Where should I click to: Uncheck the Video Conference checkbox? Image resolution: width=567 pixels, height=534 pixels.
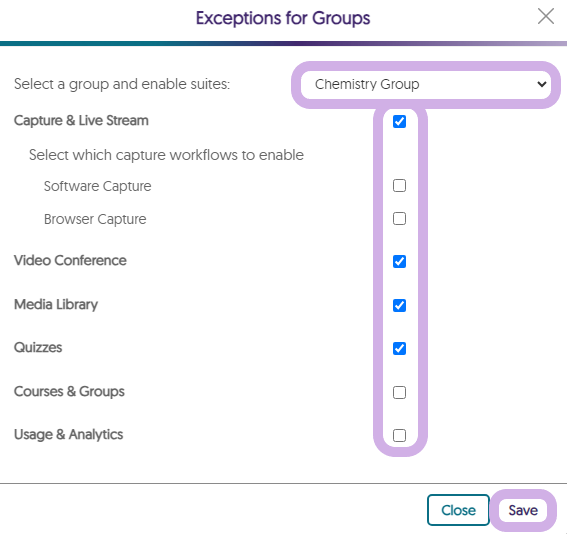coord(399,261)
